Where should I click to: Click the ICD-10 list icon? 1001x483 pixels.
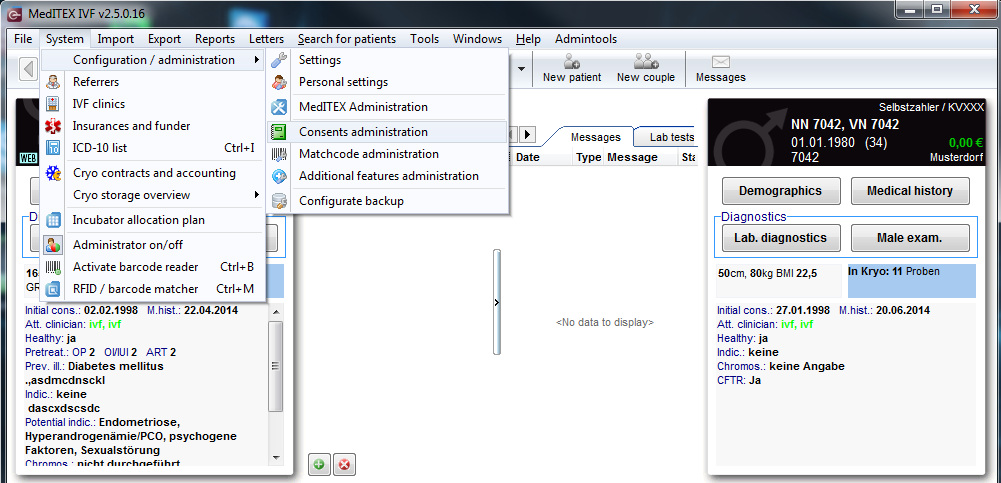point(54,148)
